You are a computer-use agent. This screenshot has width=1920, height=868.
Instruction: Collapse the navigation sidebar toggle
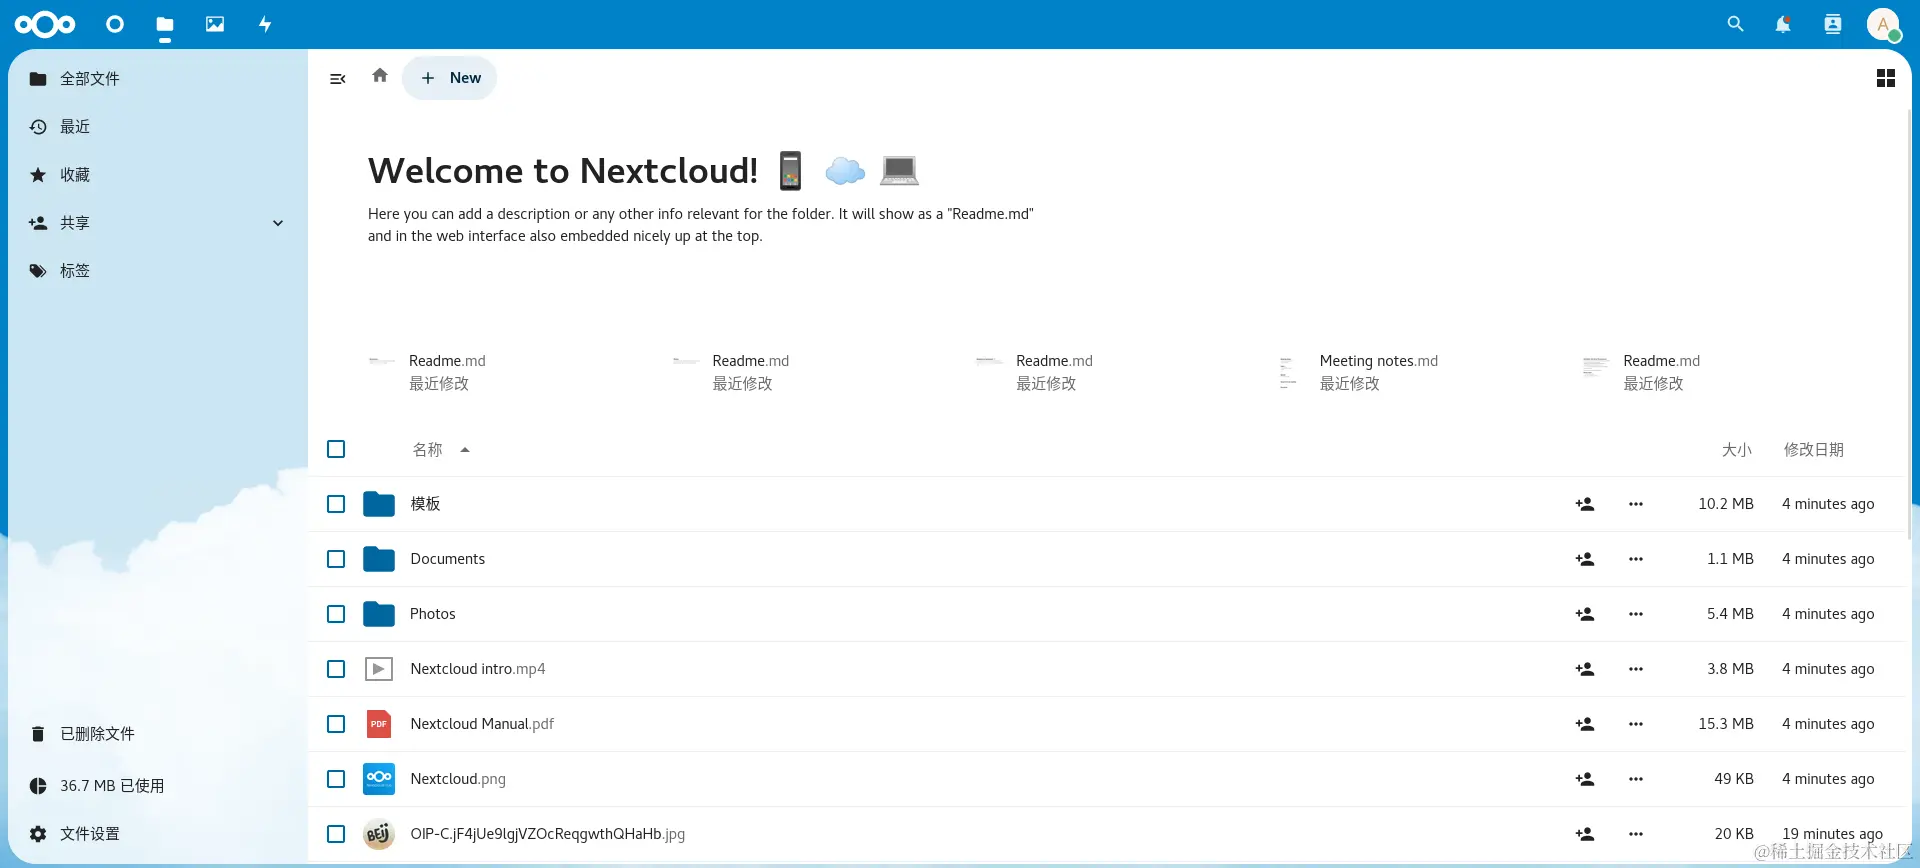click(x=338, y=78)
